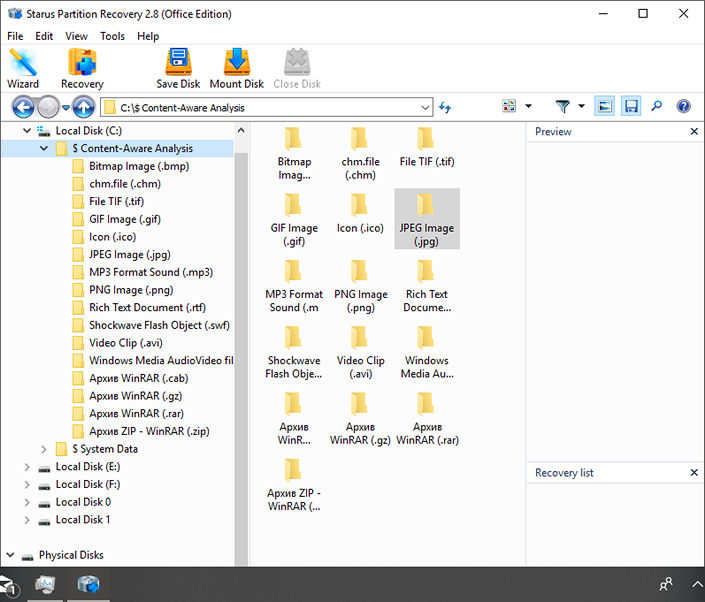The image size is (705, 602).
Task: Toggle the Recovery list panel button
Action: point(631,106)
